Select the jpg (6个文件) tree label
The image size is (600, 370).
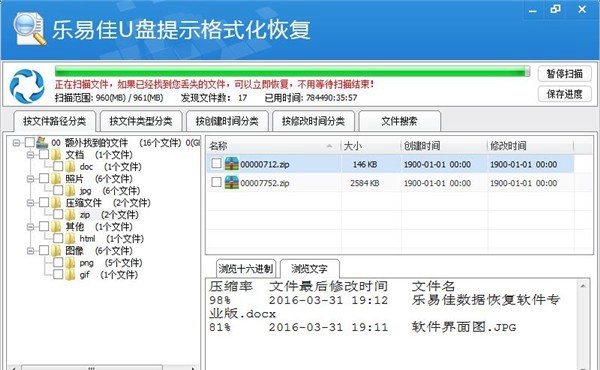[x=109, y=191]
